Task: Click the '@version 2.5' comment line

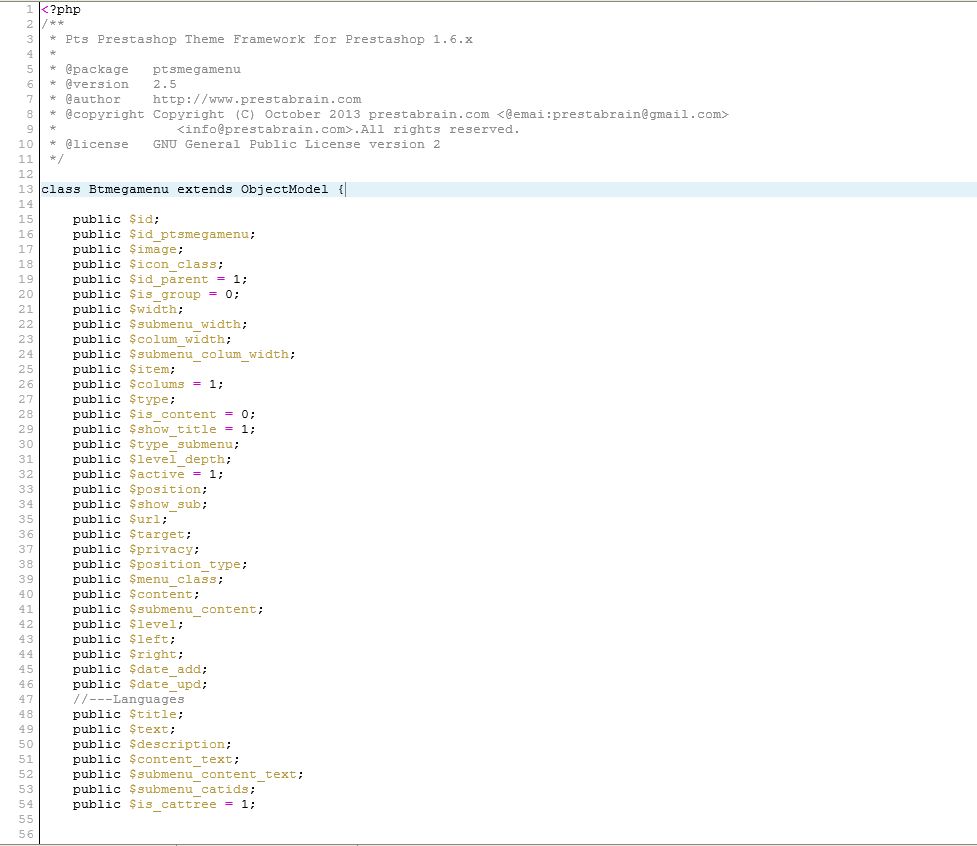Action: [x=113, y=84]
